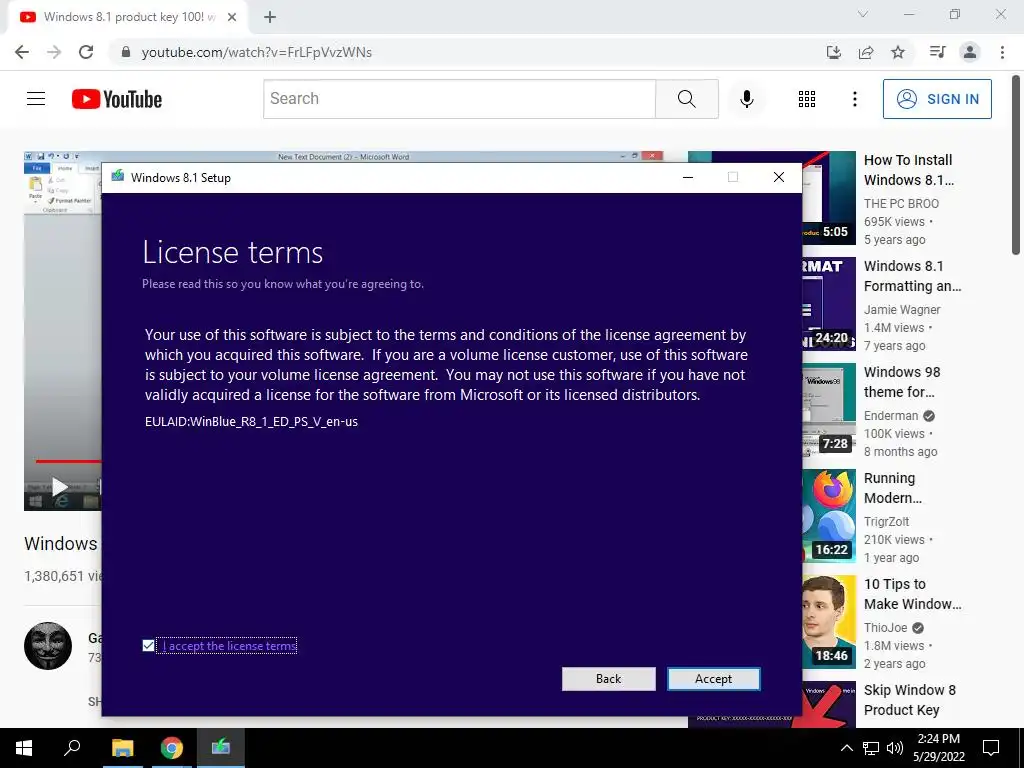Open the clock showing 2:24 PM

coord(939,748)
